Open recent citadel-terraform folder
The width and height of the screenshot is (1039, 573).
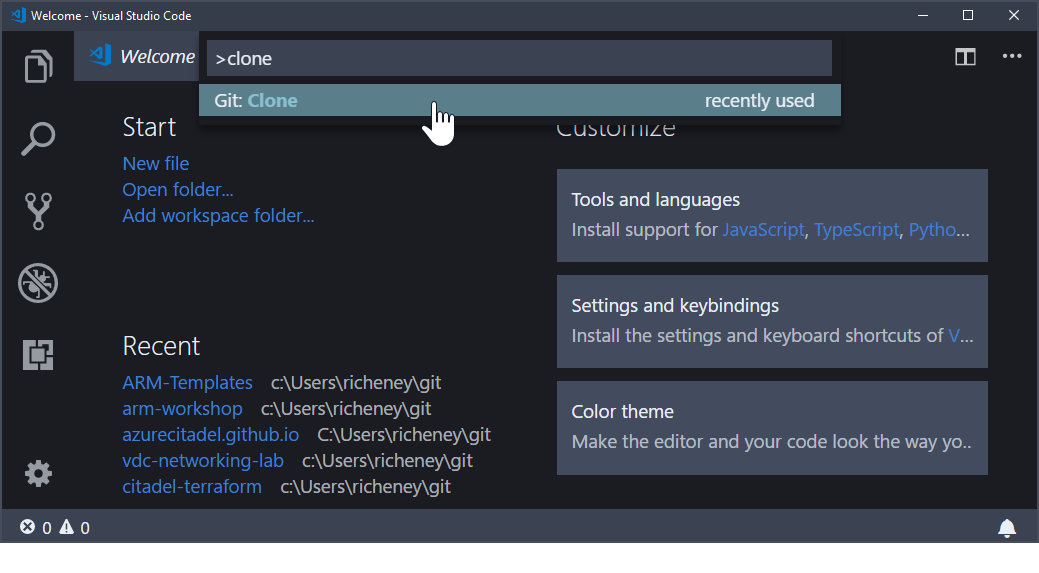pyautogui.click(x=192, y=487)
